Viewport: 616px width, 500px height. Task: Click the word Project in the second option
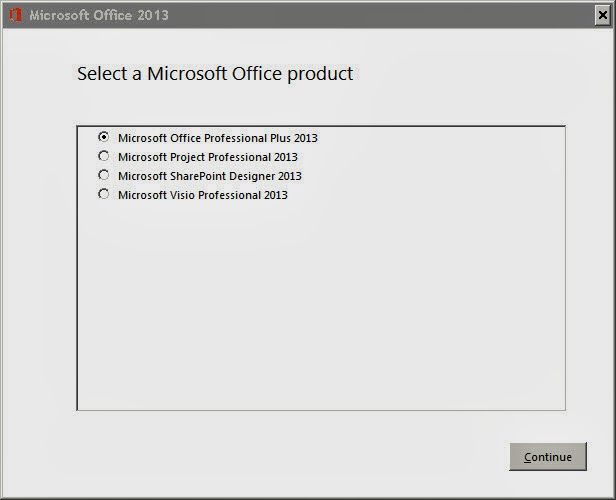click(x=186, y=157)
